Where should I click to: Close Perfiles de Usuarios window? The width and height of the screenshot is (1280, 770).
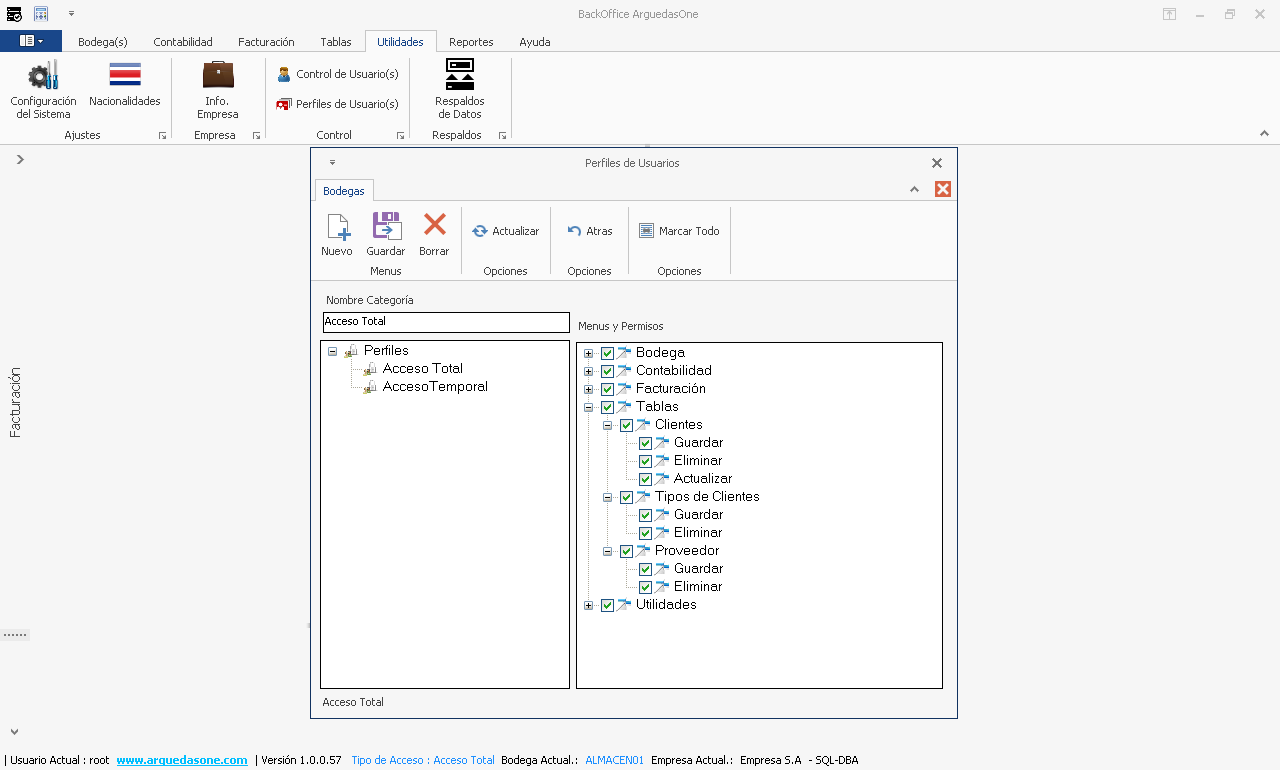937,163
